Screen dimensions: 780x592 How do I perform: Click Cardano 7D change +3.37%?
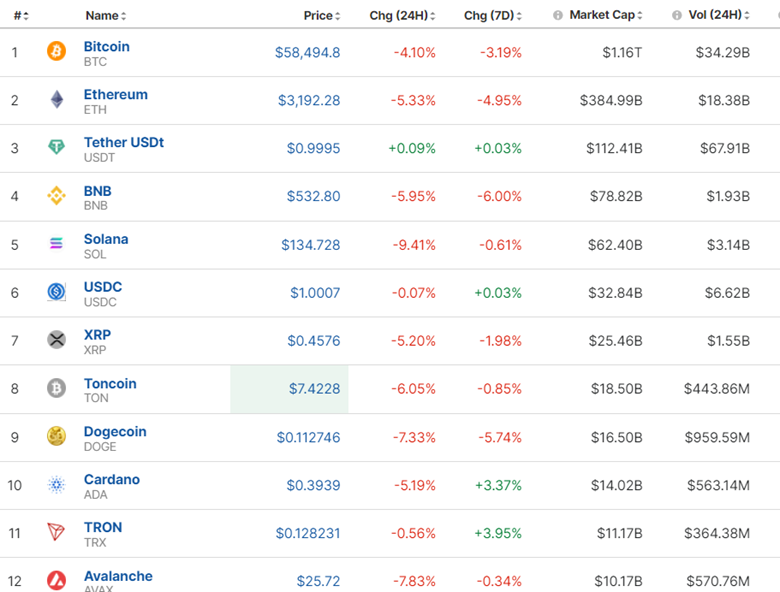pos(498,485)
